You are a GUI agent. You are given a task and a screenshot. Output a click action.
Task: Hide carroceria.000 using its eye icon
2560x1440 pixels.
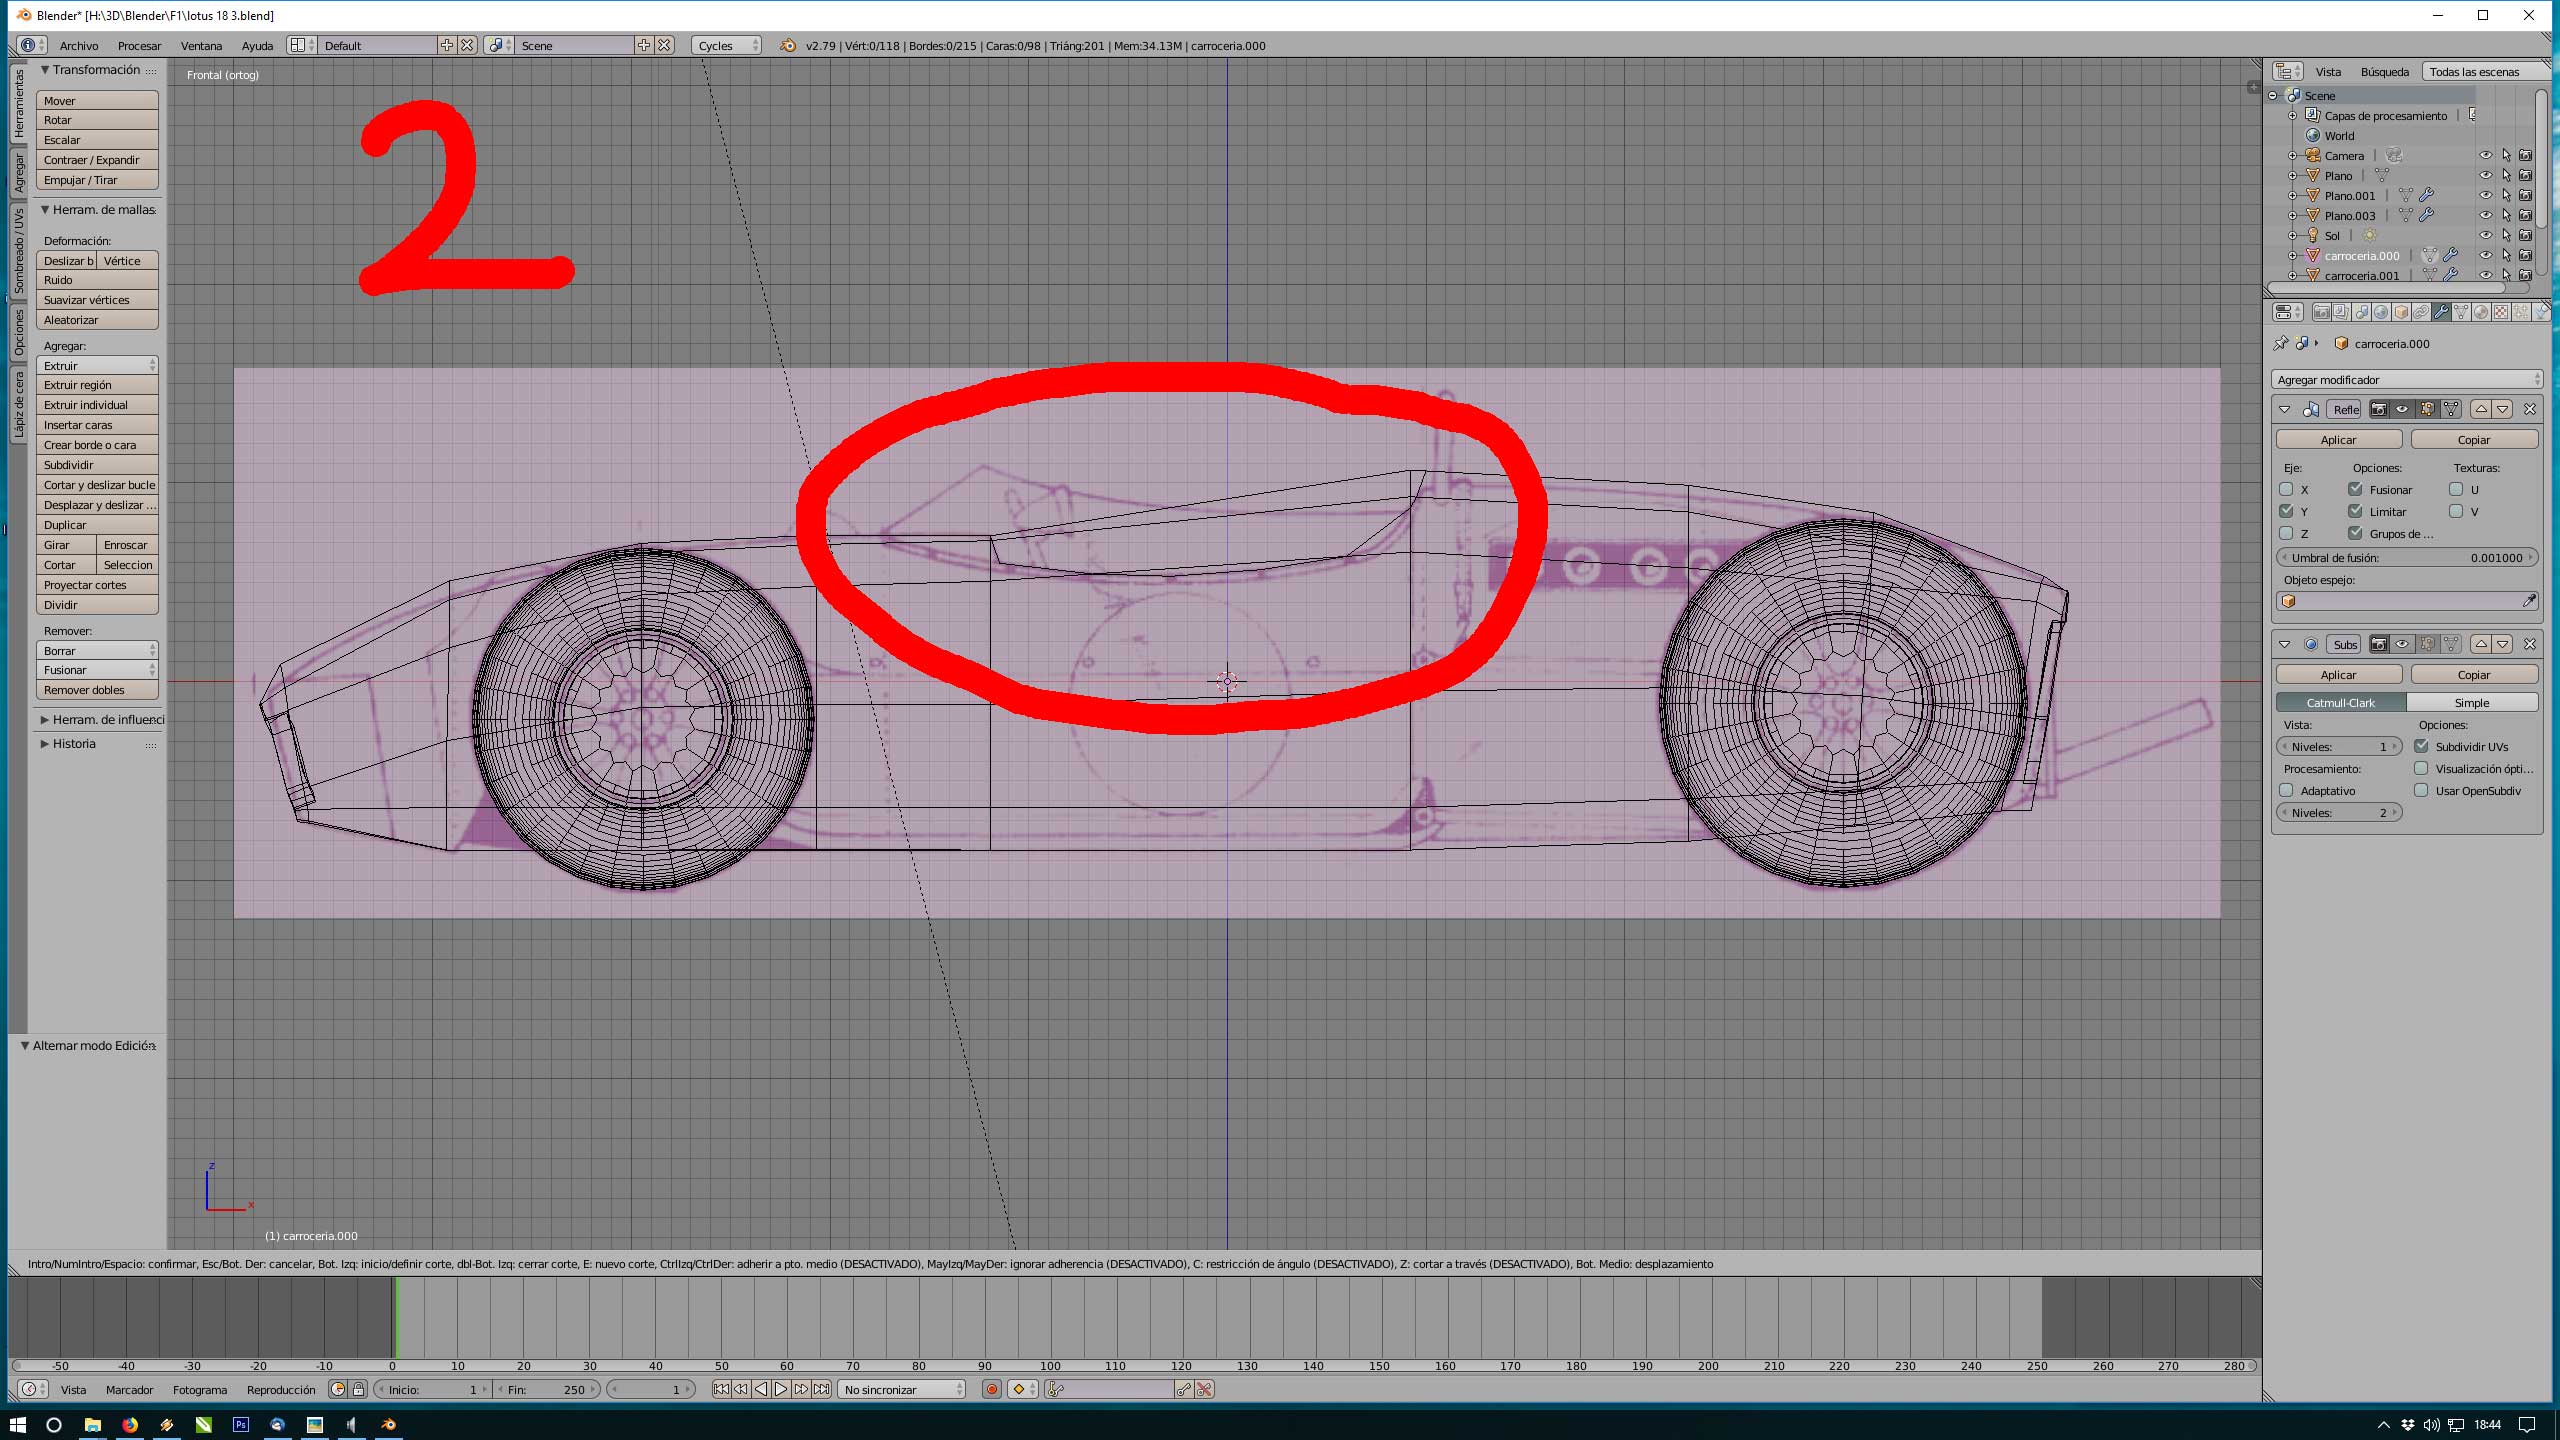[x=2485, y=255]
